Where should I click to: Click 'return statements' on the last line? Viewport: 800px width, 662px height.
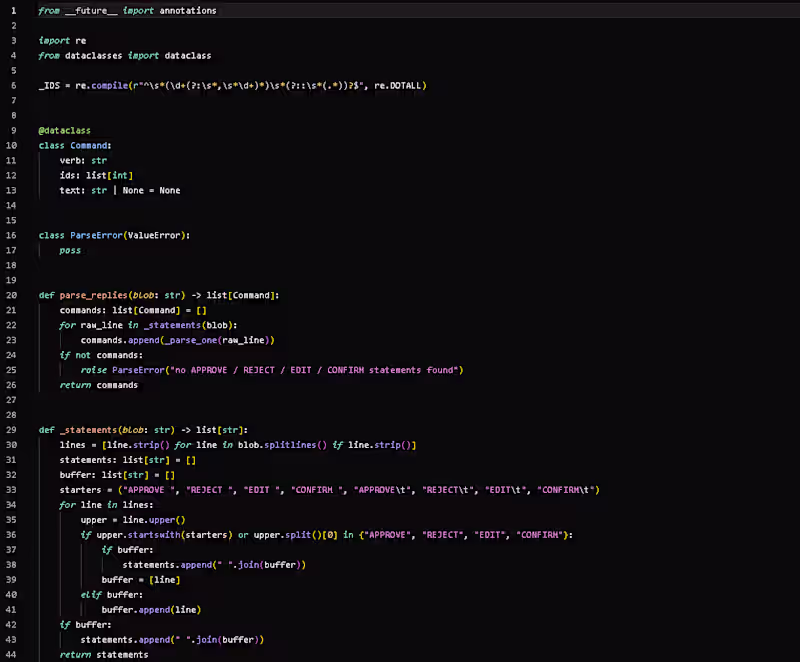click(x=104, y=654)
